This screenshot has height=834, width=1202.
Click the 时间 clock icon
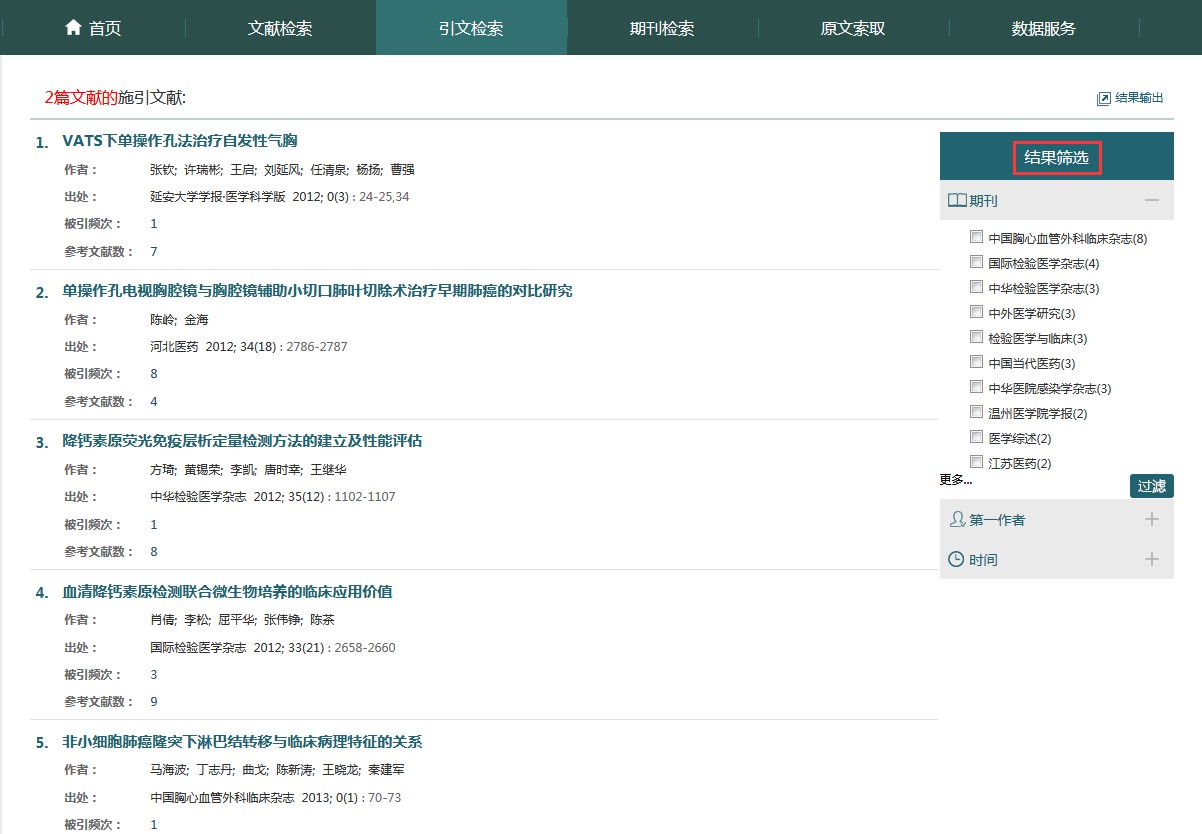point(957,559)
